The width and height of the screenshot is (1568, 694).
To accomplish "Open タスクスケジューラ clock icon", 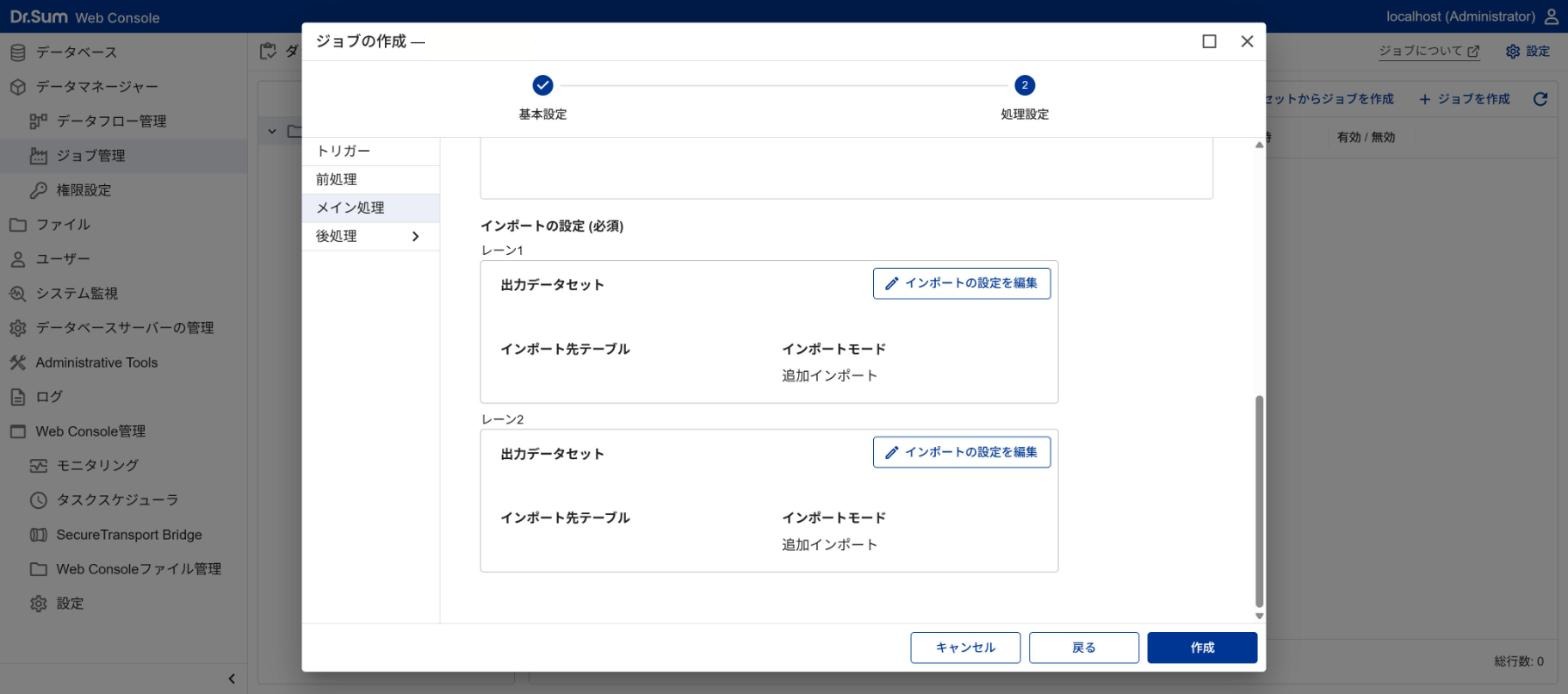I will pos(38,500).
